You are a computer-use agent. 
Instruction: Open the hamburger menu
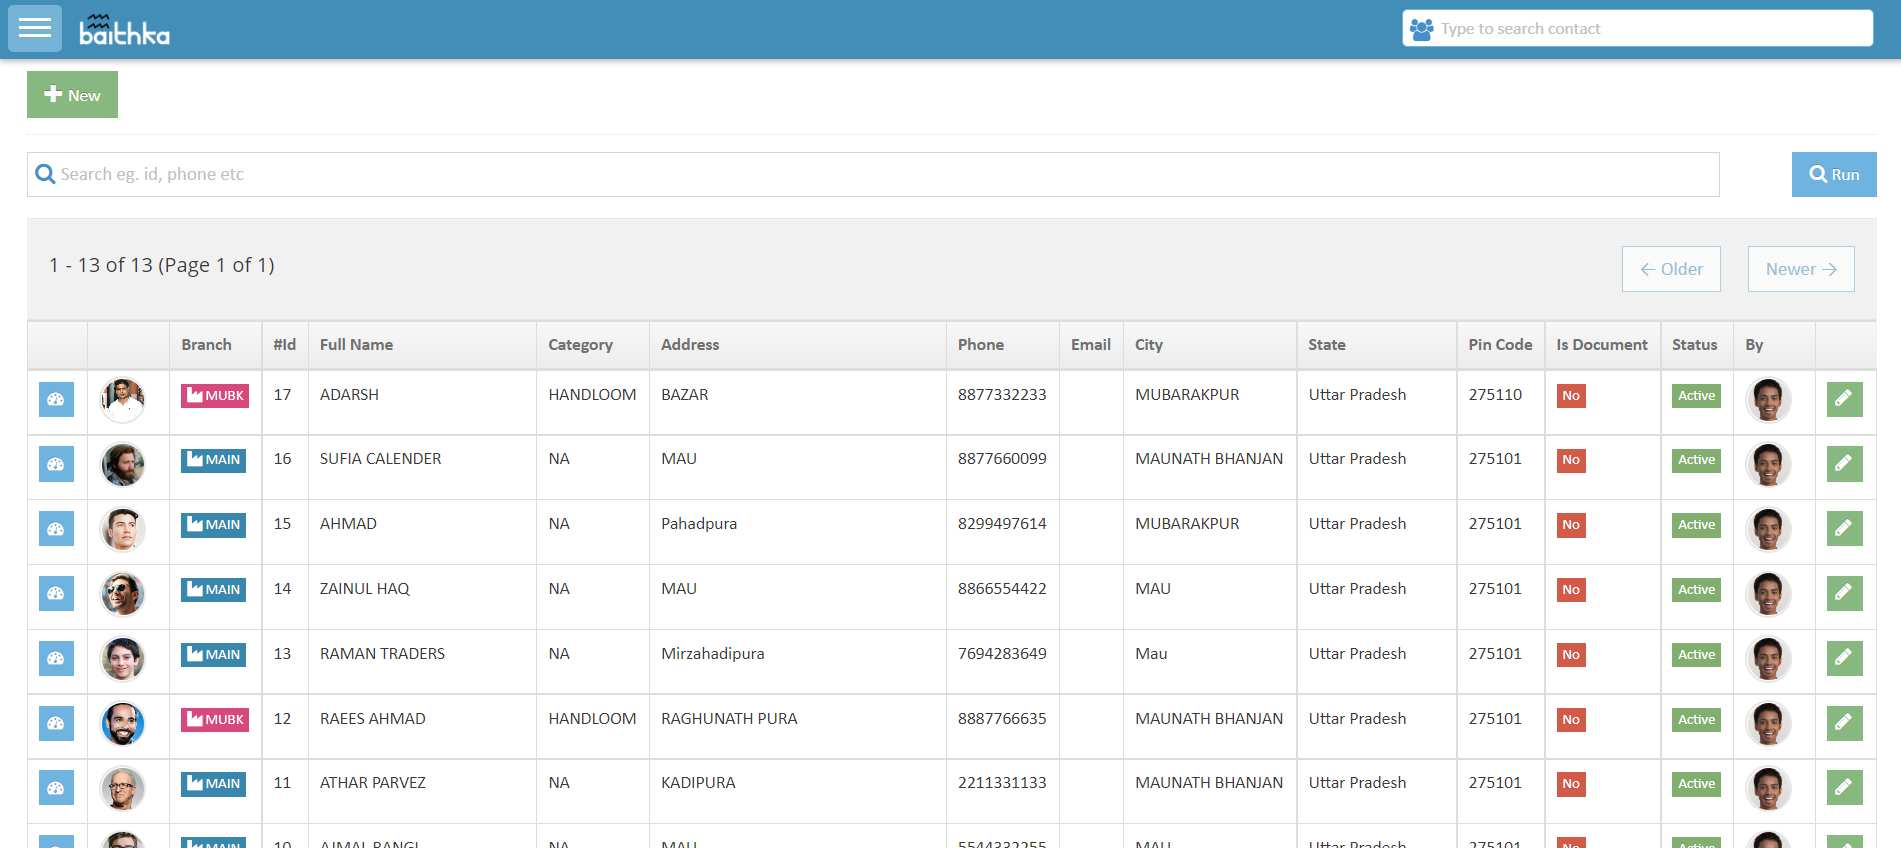(35, 28)
